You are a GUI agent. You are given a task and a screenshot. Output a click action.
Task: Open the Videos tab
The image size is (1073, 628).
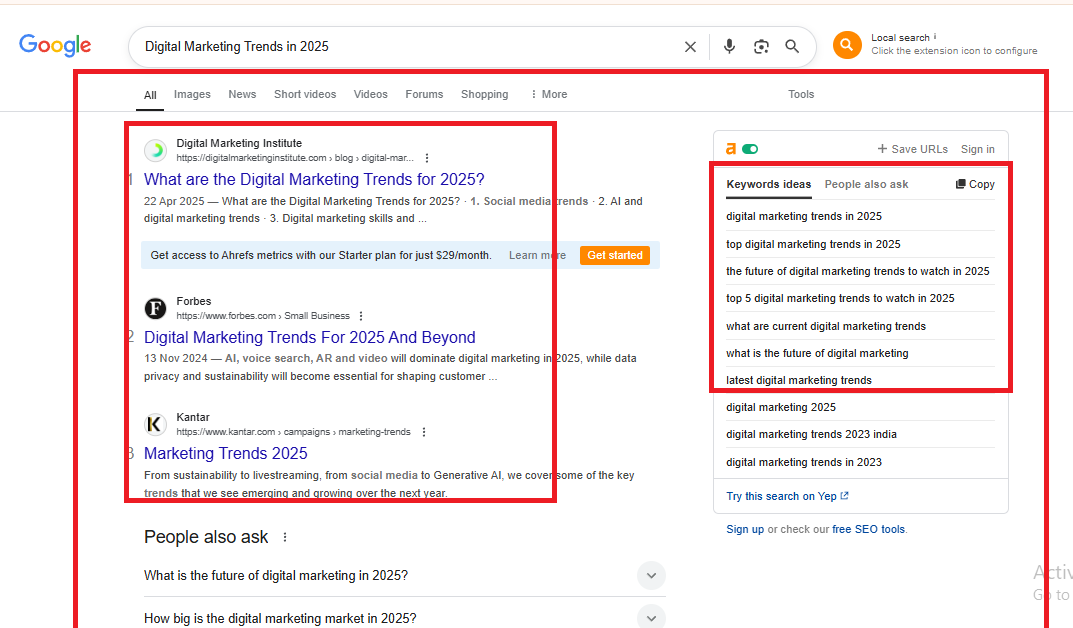coord(371,94)
